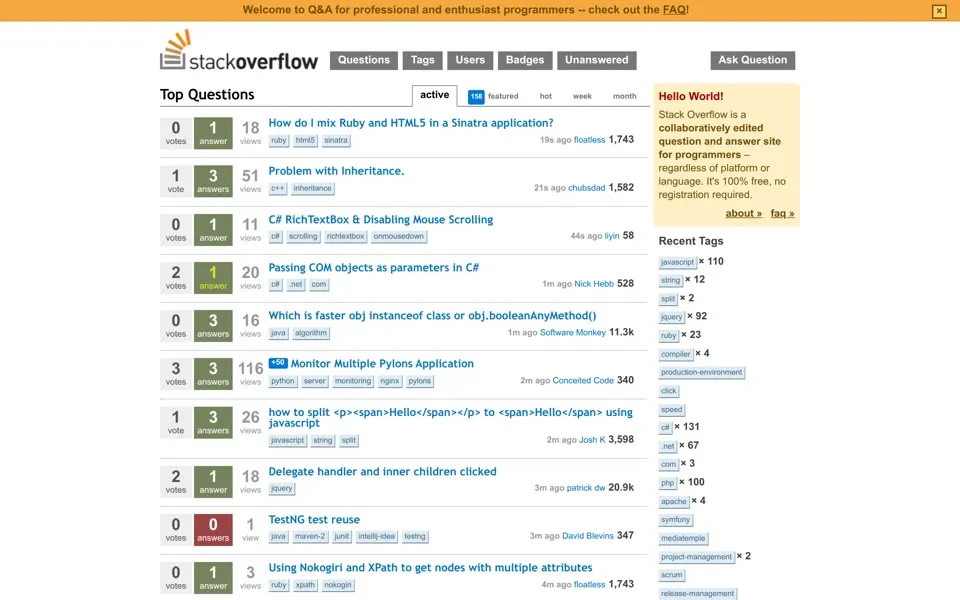Select project-management in Recent Tags
This screenshot has height=600, width=960.
coord(696,557)
